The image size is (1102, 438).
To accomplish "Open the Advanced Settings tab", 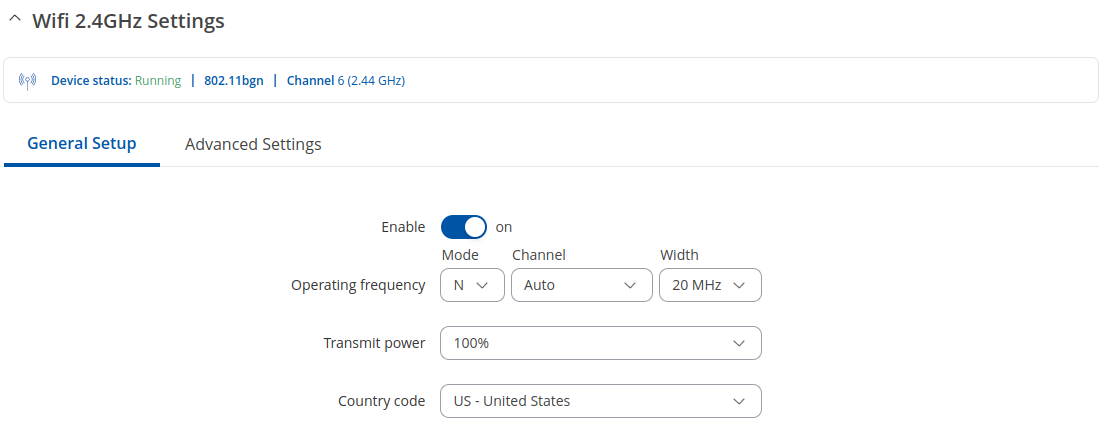I will 253,144.
